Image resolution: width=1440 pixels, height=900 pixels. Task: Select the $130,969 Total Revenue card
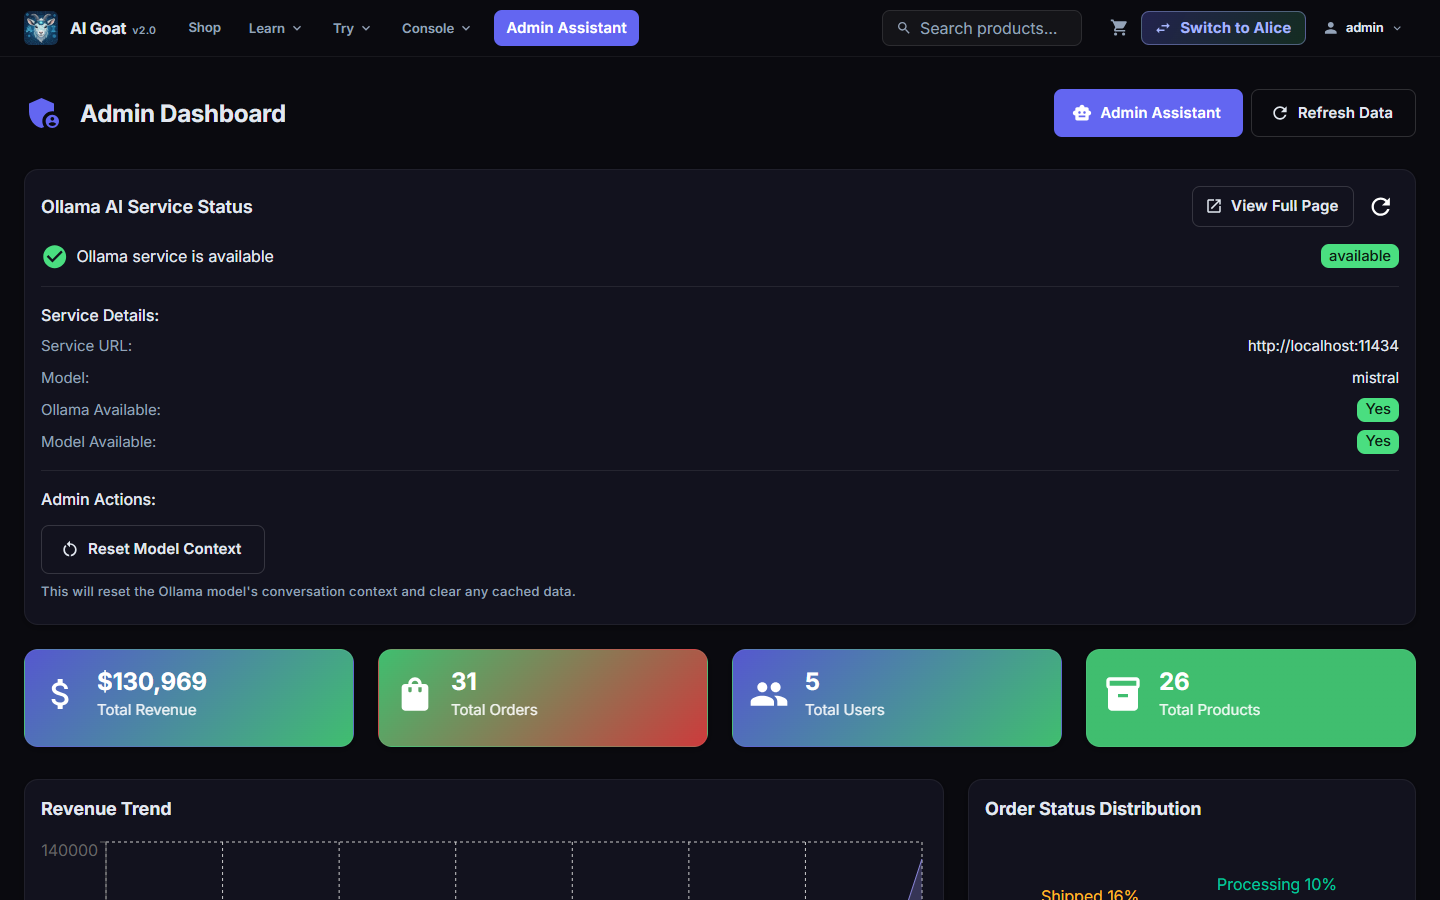pyautogui.click(x=189, y=698)
